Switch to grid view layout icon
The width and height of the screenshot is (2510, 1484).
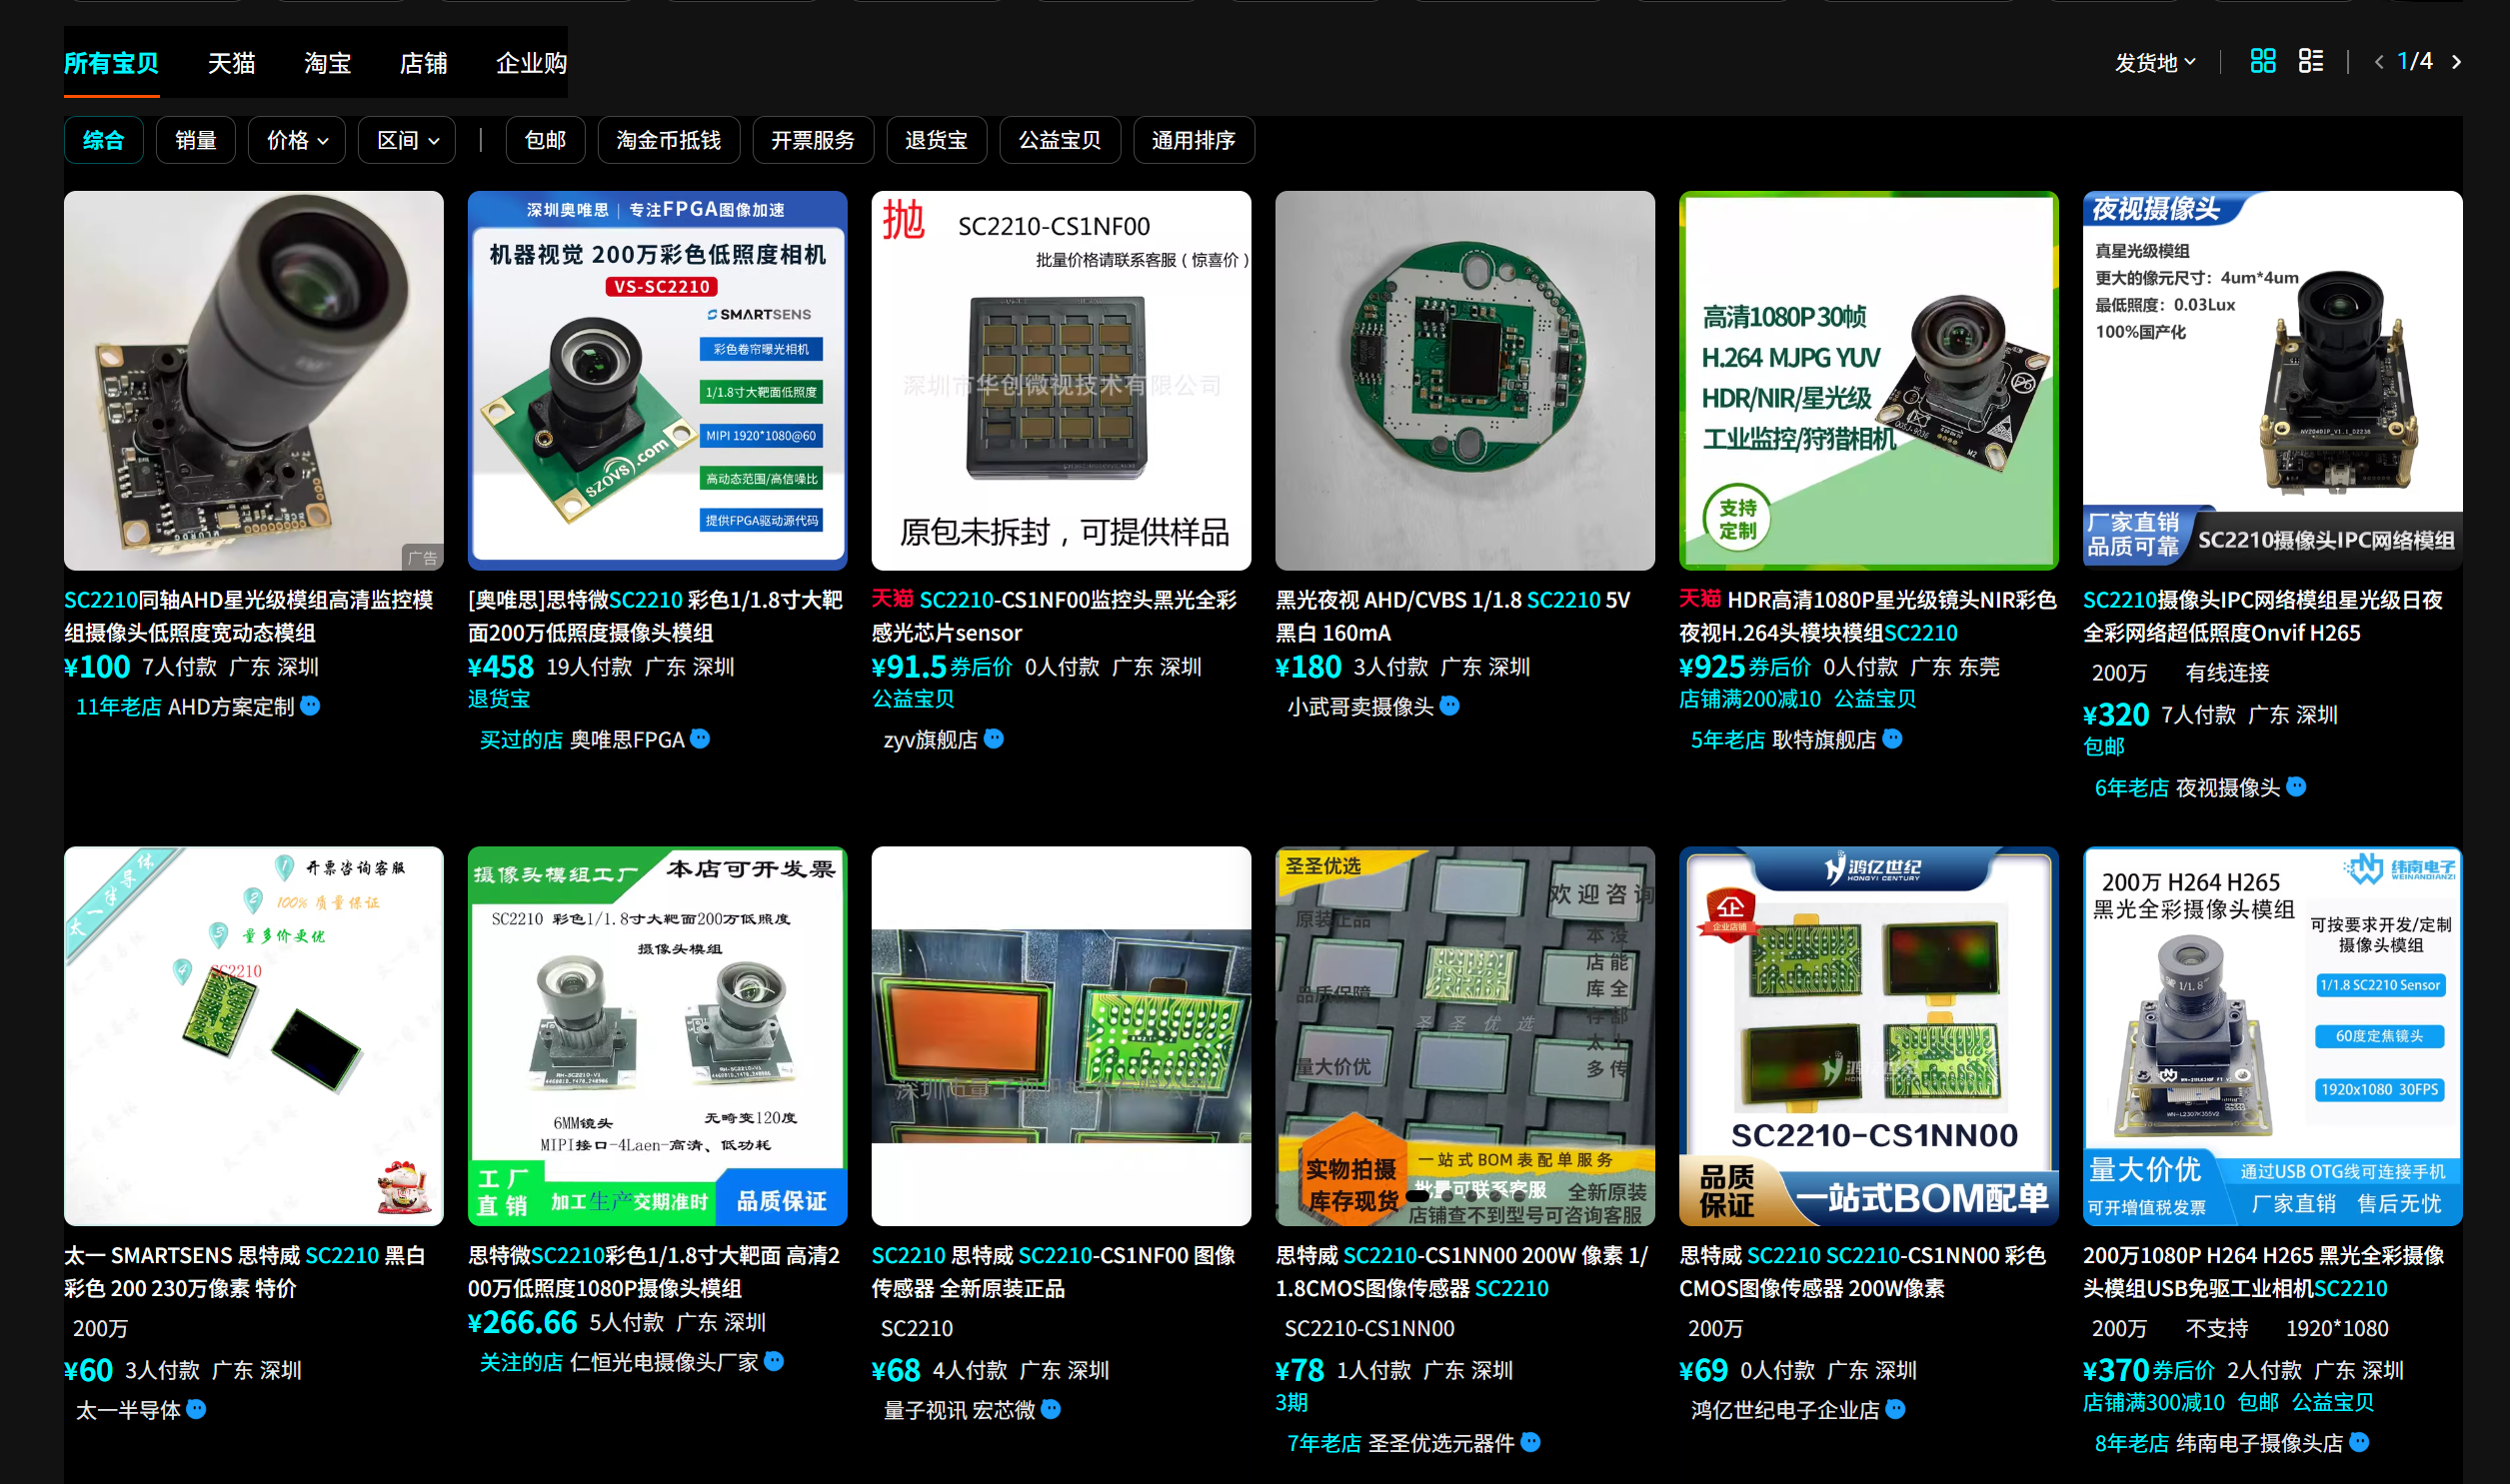(2262, 61)
